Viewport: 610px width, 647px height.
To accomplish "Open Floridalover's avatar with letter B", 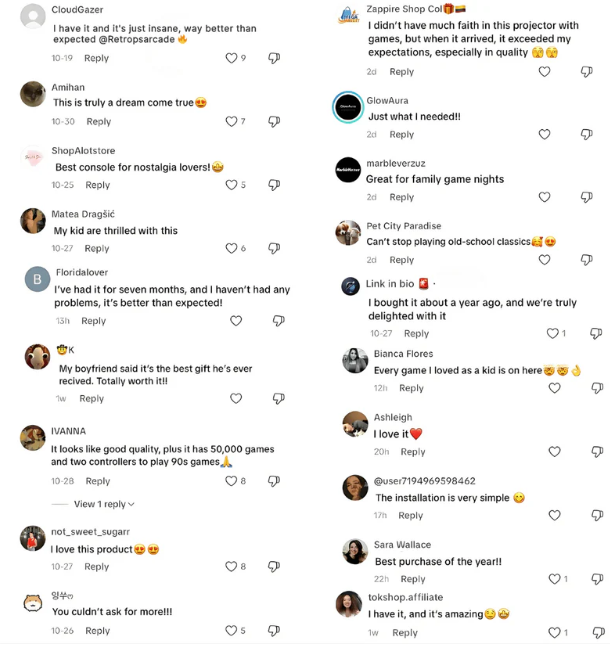I will tap(36, 279).
